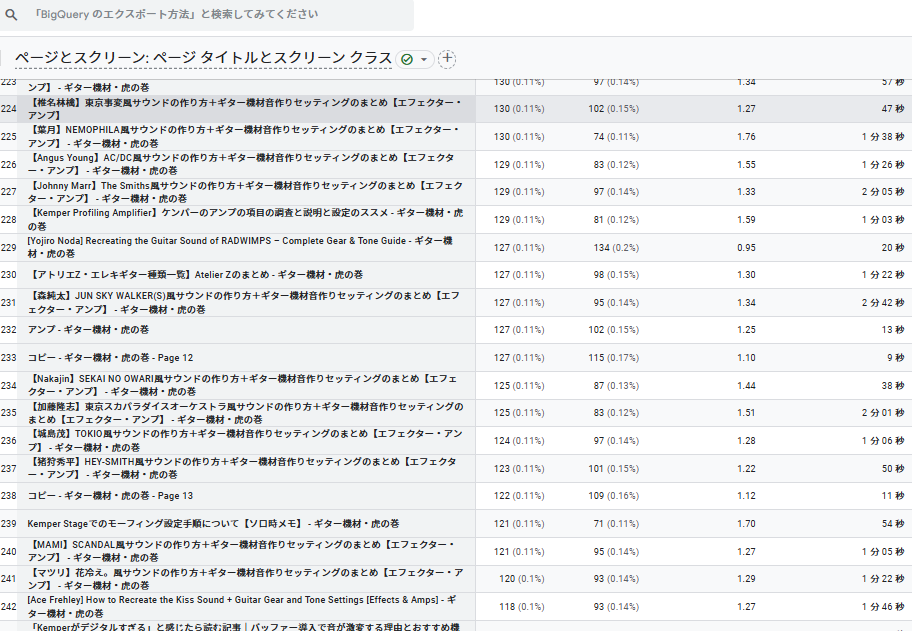Focus the BigQuery search input field

(210, 15)
